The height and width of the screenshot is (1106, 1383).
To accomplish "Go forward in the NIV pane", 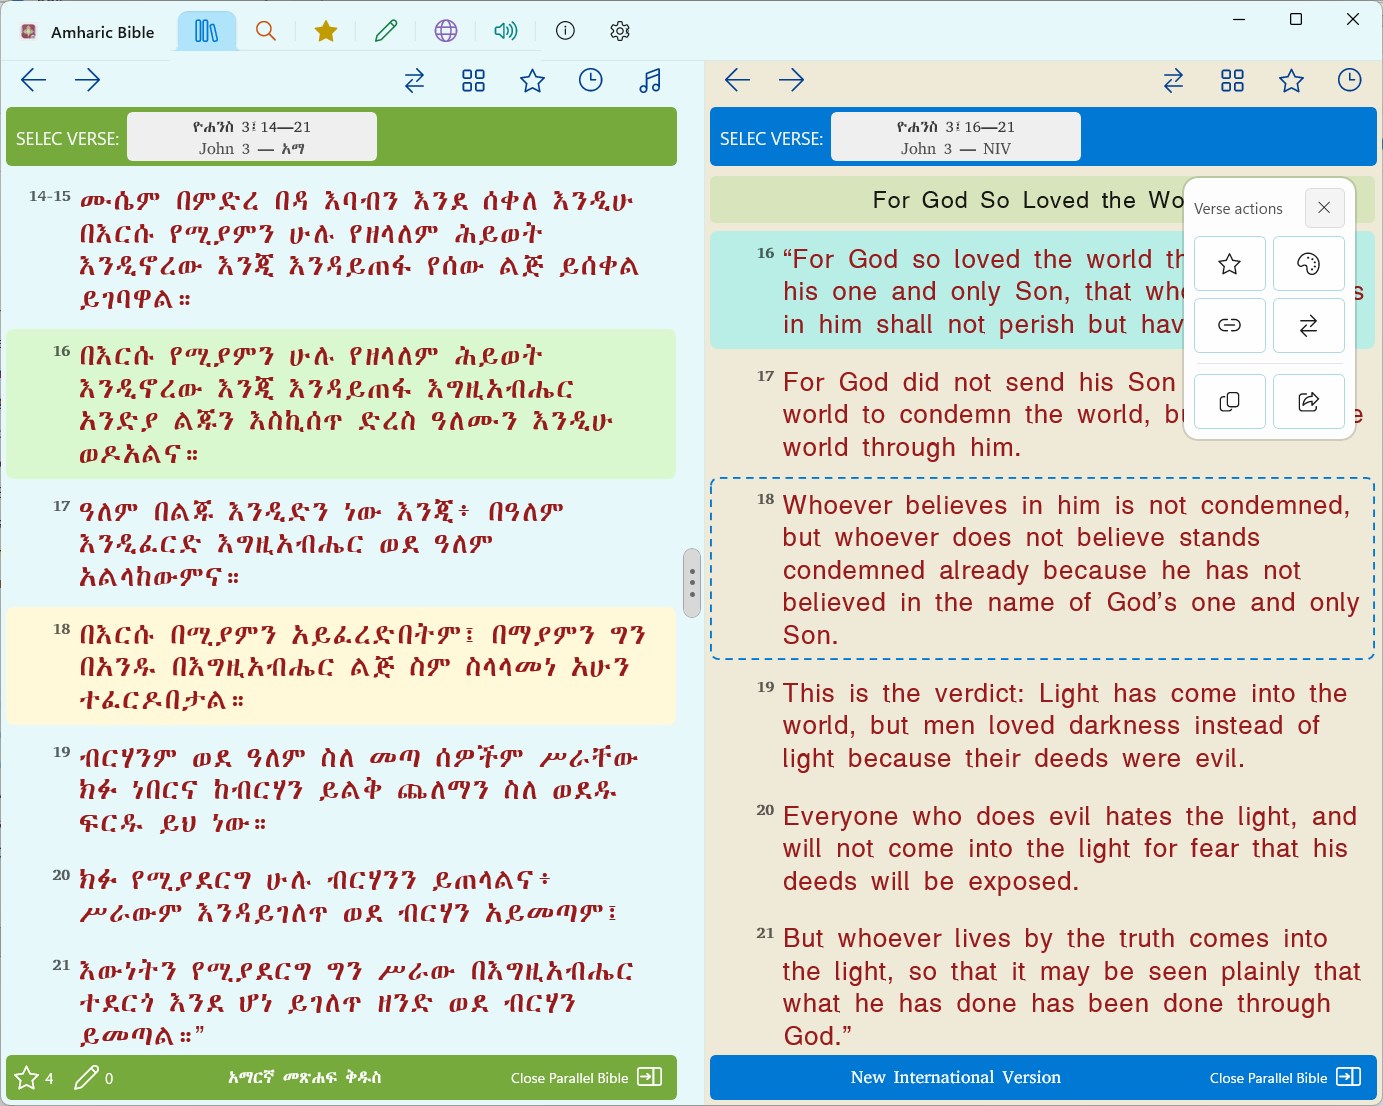I will pos(792,80).
